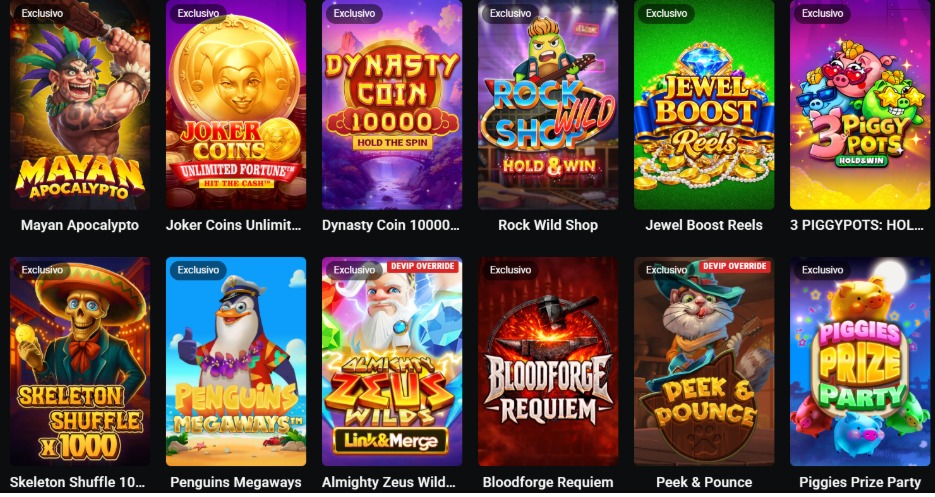The width and height of the screenshot is (935, 497).
Task: Click the DEVIP OVERRIDE badge on Peek & Pounce
Action: point(735,266)
